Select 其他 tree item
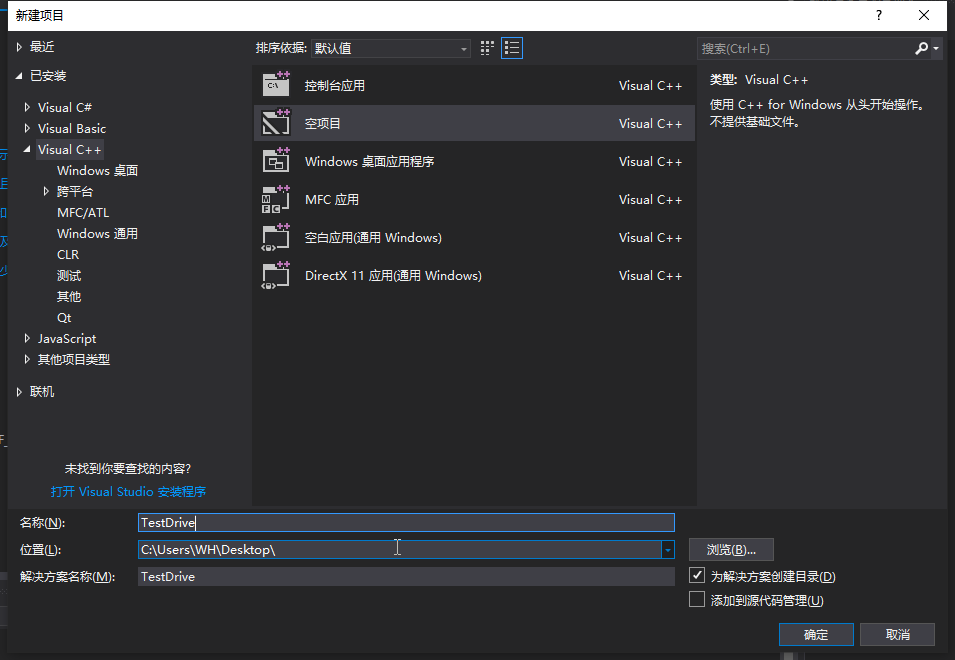This screenshot has height=660, width=955. pos(69,297)
